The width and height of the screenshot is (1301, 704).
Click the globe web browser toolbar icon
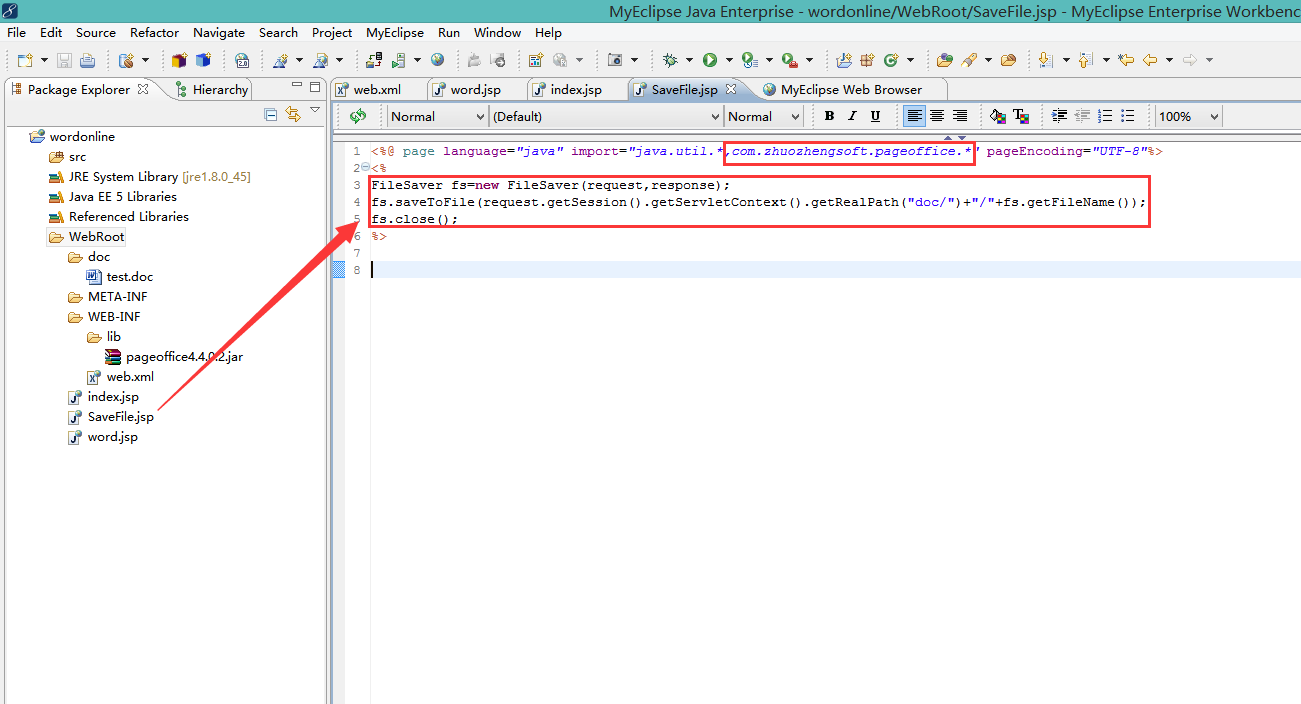click(x=438, y=60)
